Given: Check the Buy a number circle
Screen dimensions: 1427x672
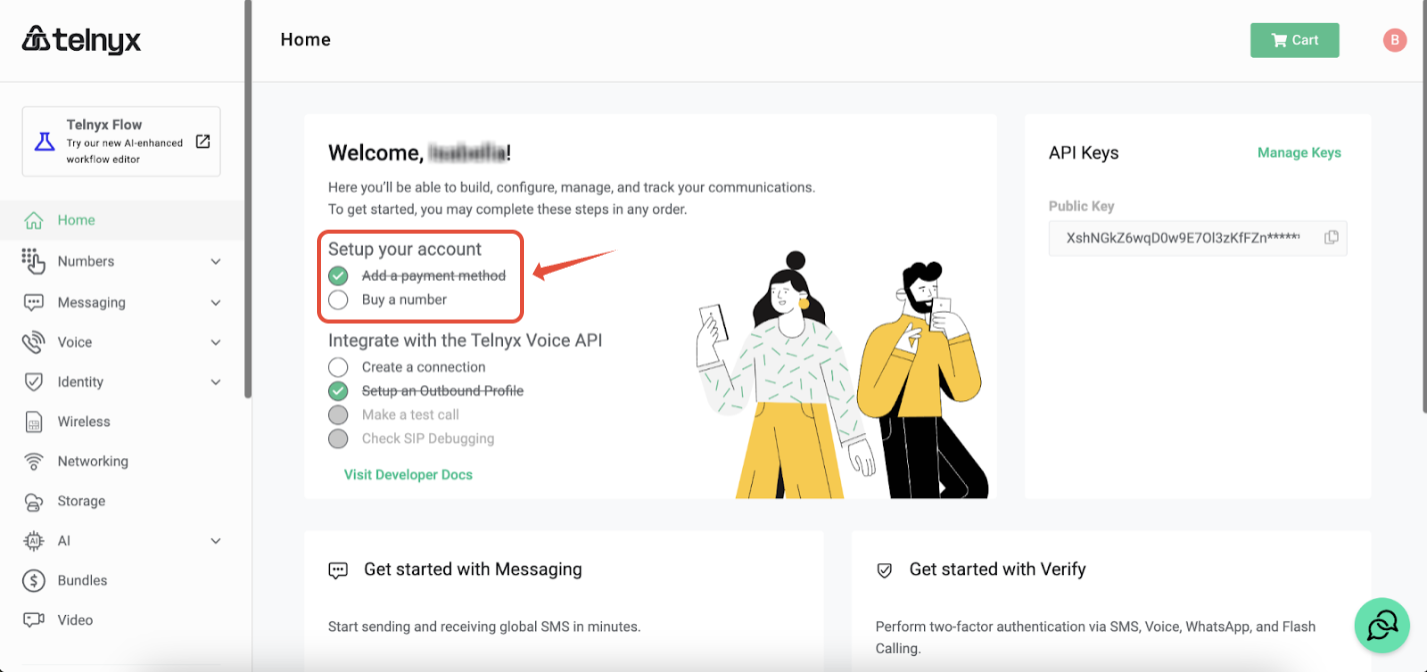Looking at the screenshot, I should pos(338,299).
